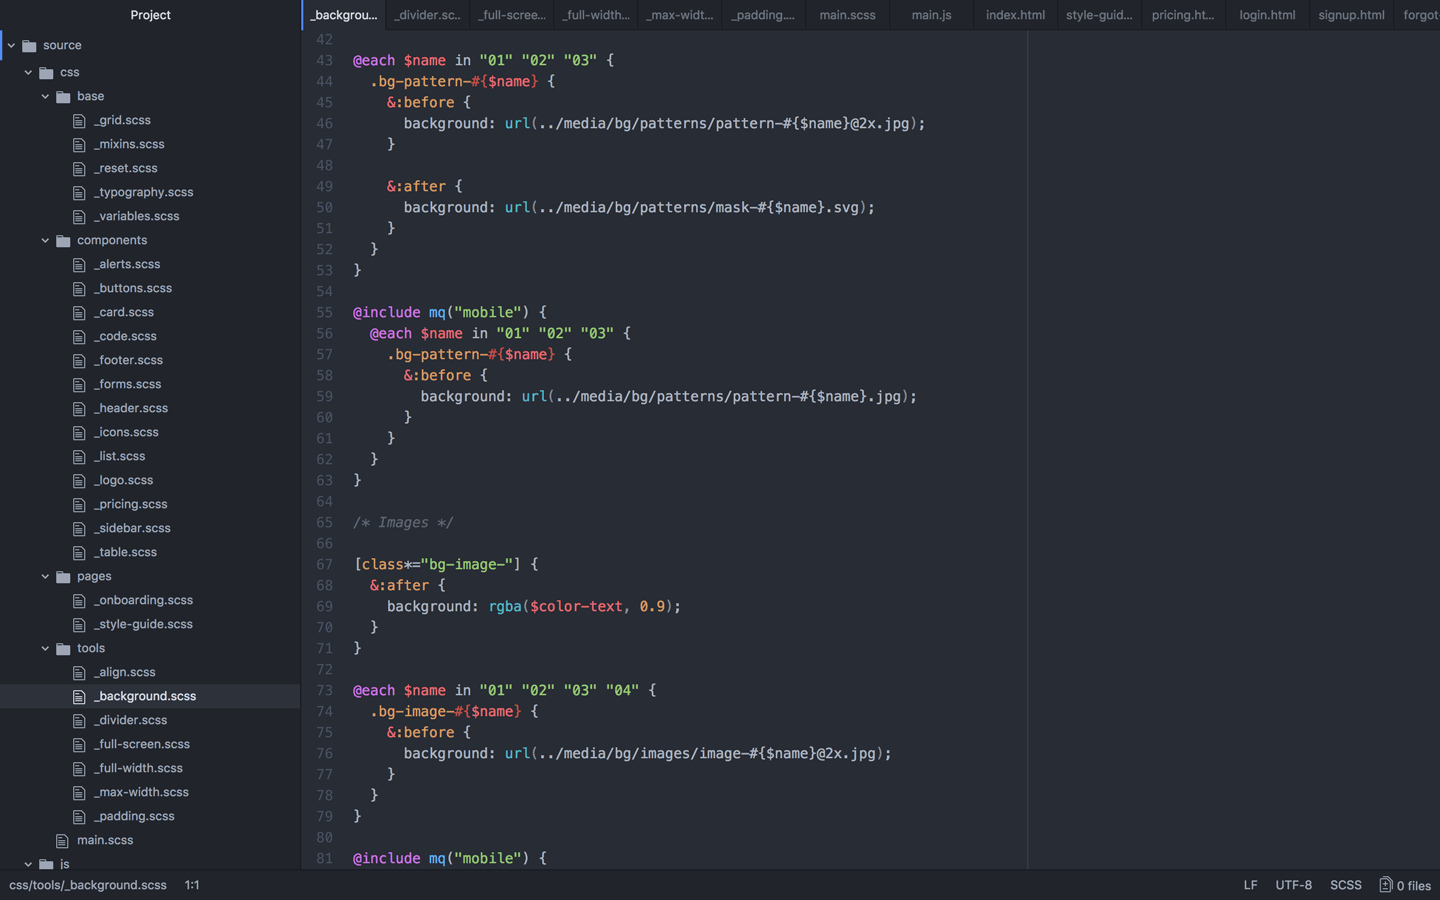
Task: Click the 1:1 cursor position indicator
Action: [x=192, y=885]
